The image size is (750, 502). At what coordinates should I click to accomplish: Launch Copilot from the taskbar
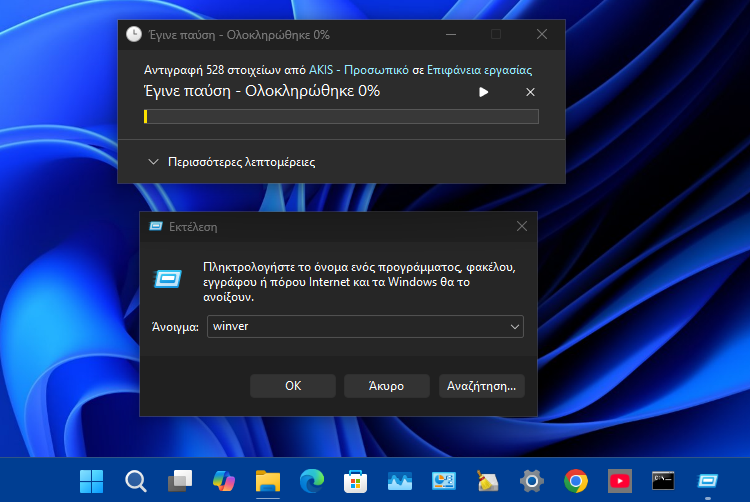[223, 481]
